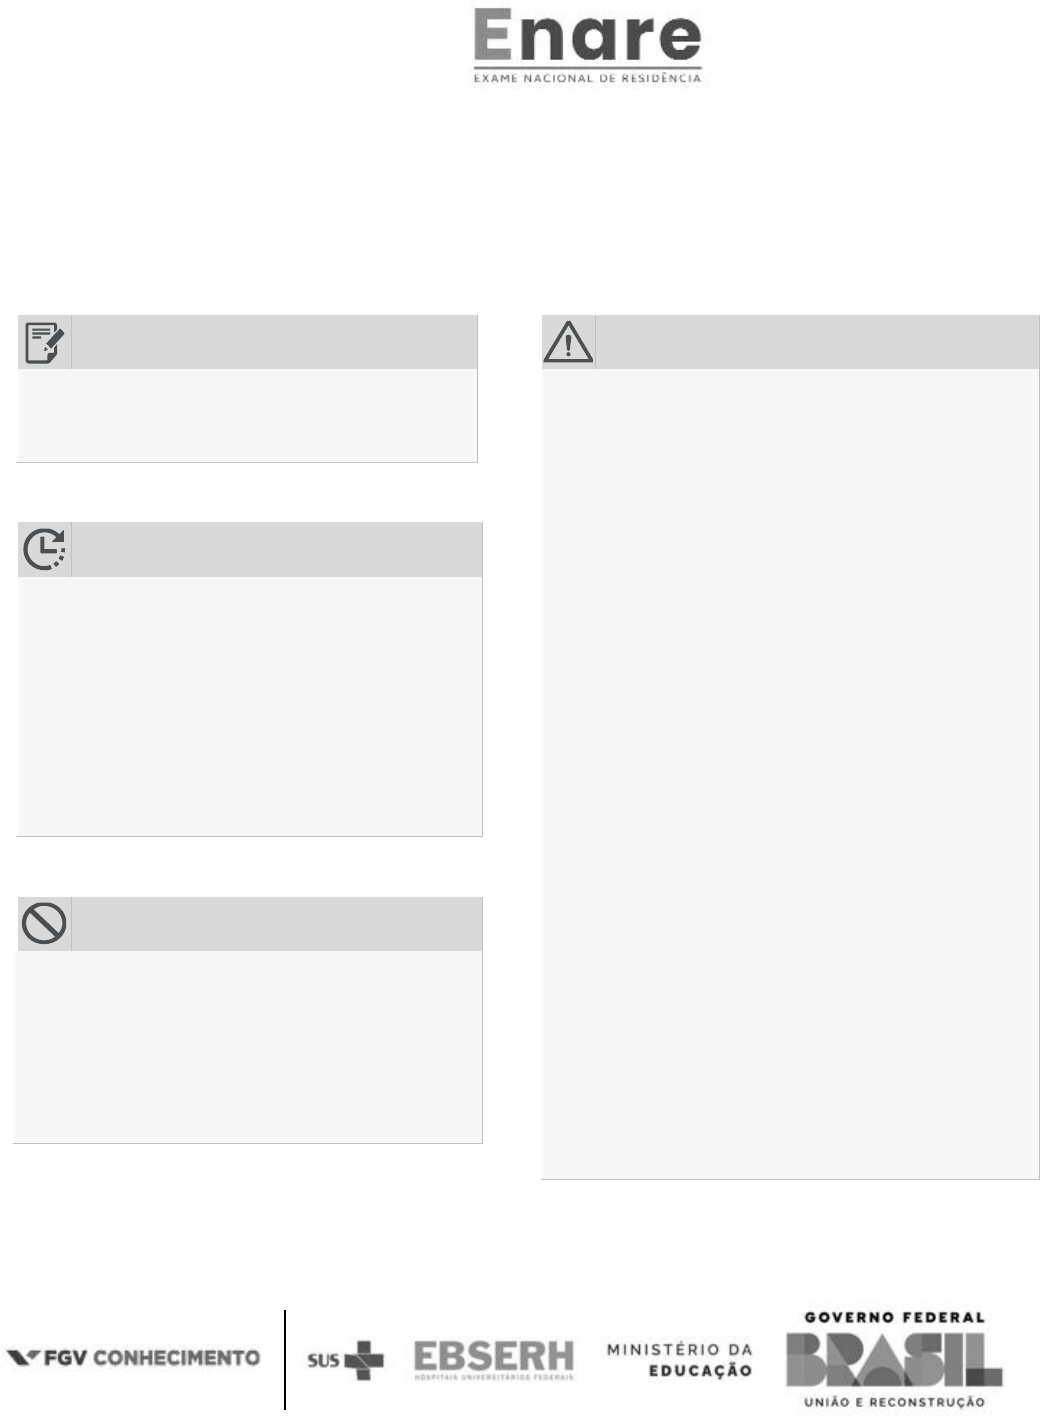This screenshot has height=1420, width=1040.
Task: Click the gray header bar beside the prohibition icon
Action: click(x=276, y=924)
